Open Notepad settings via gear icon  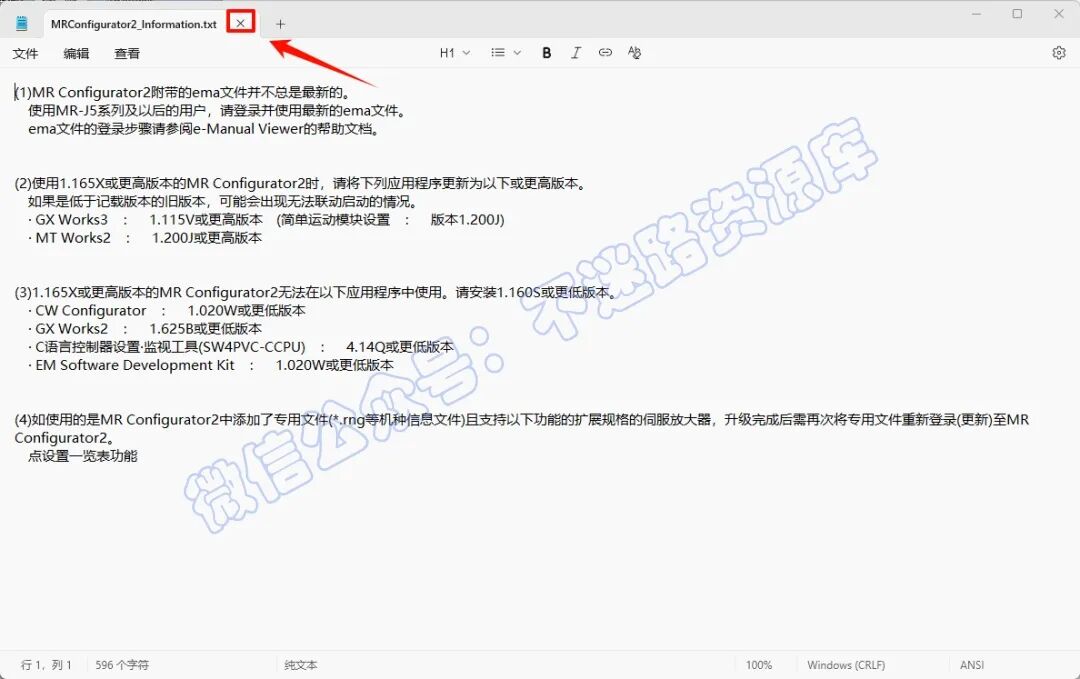(x=1059, y=53)
